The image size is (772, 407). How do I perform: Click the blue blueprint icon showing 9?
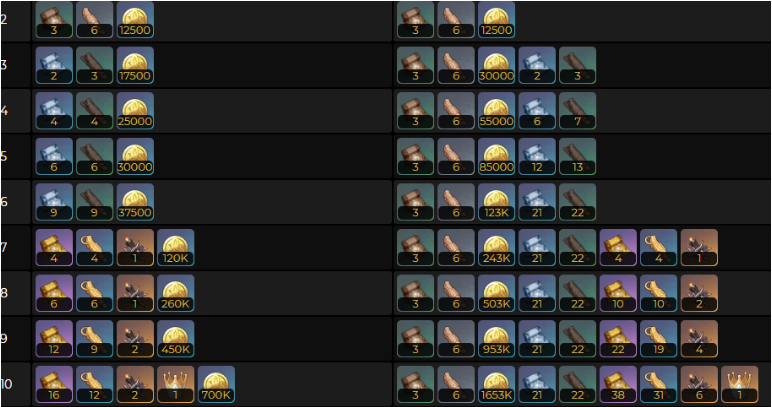(x=54, y=202)
